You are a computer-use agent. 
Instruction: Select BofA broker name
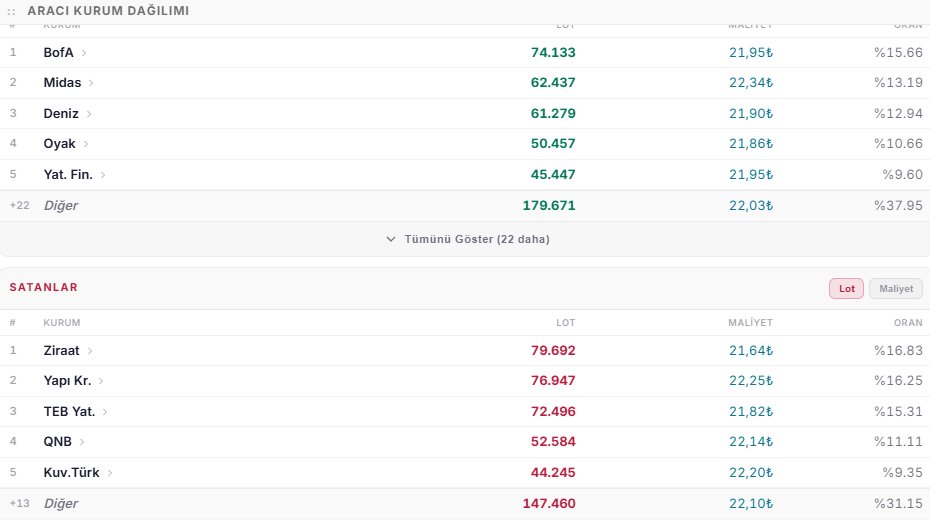(x=58, y=52)
